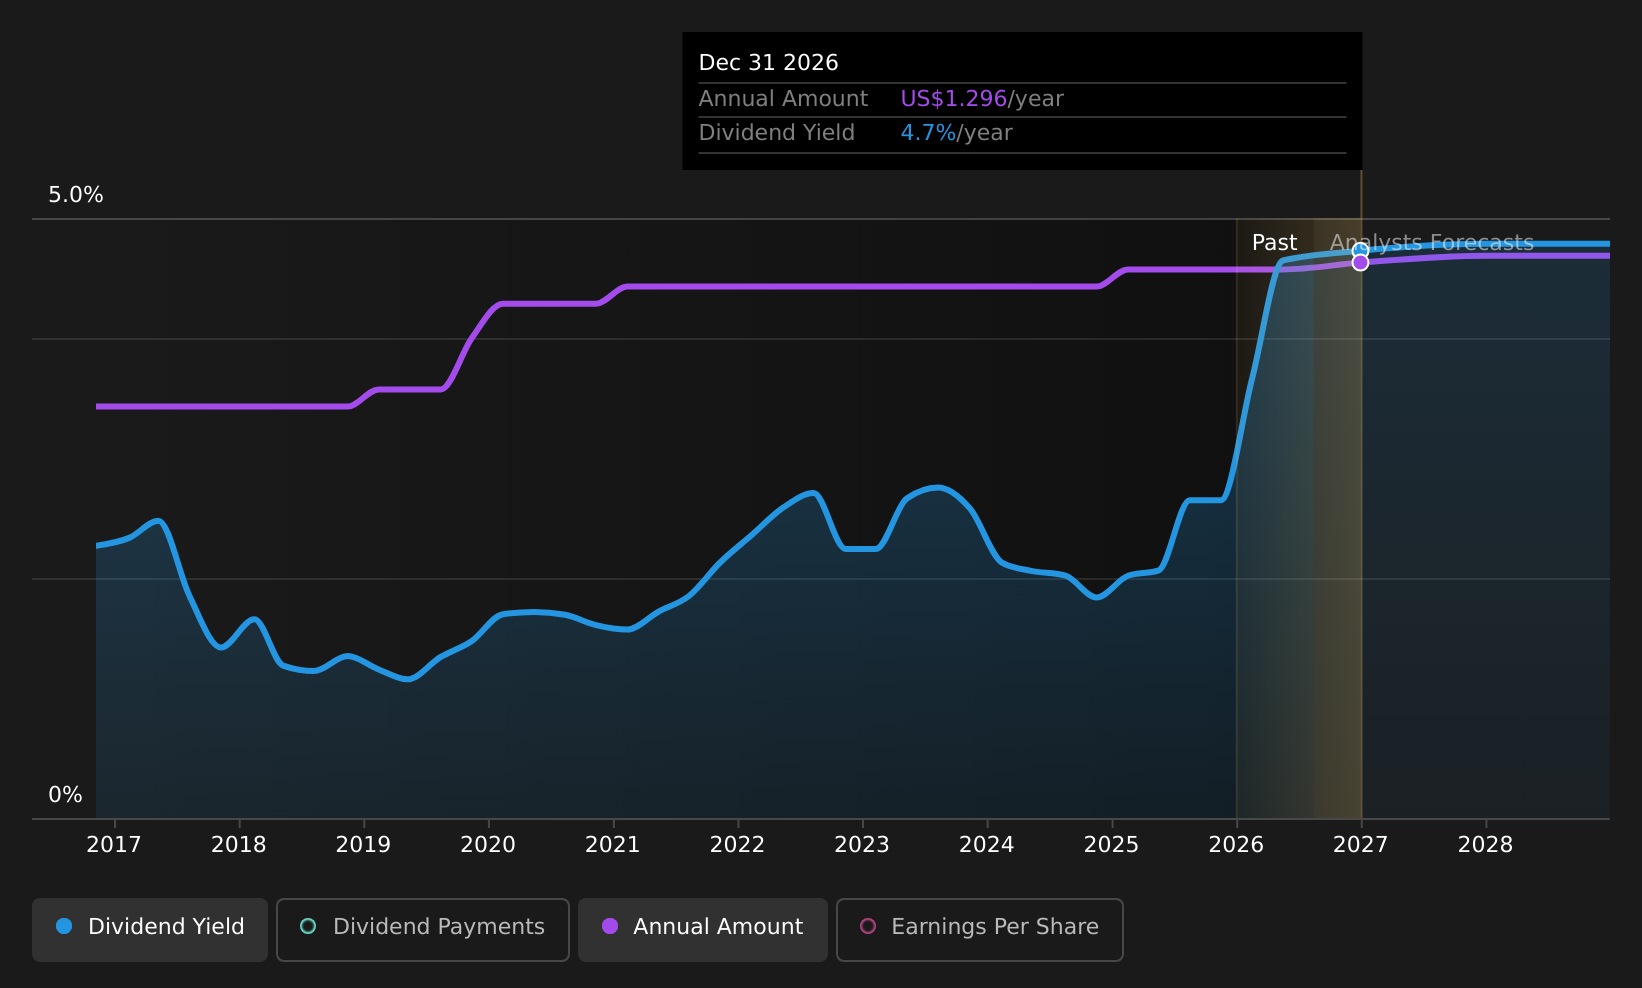Click the 2022 x-axis label
Viewport: 1642px width, 988px height.
[737, 845]
